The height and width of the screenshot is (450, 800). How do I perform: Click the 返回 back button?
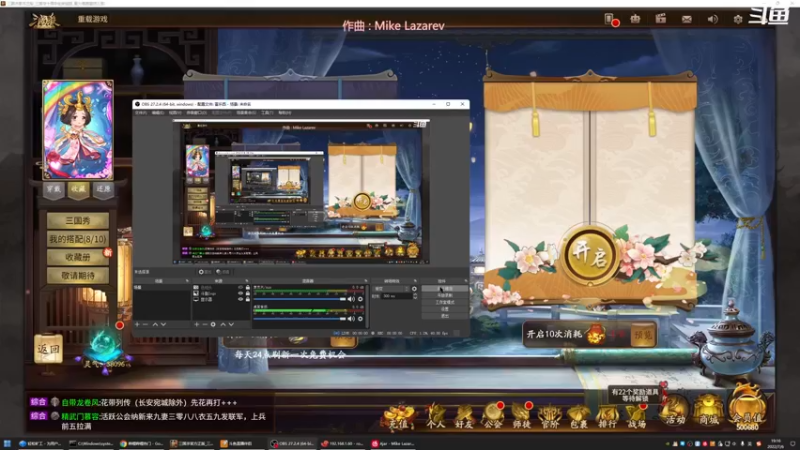[48, 349]
